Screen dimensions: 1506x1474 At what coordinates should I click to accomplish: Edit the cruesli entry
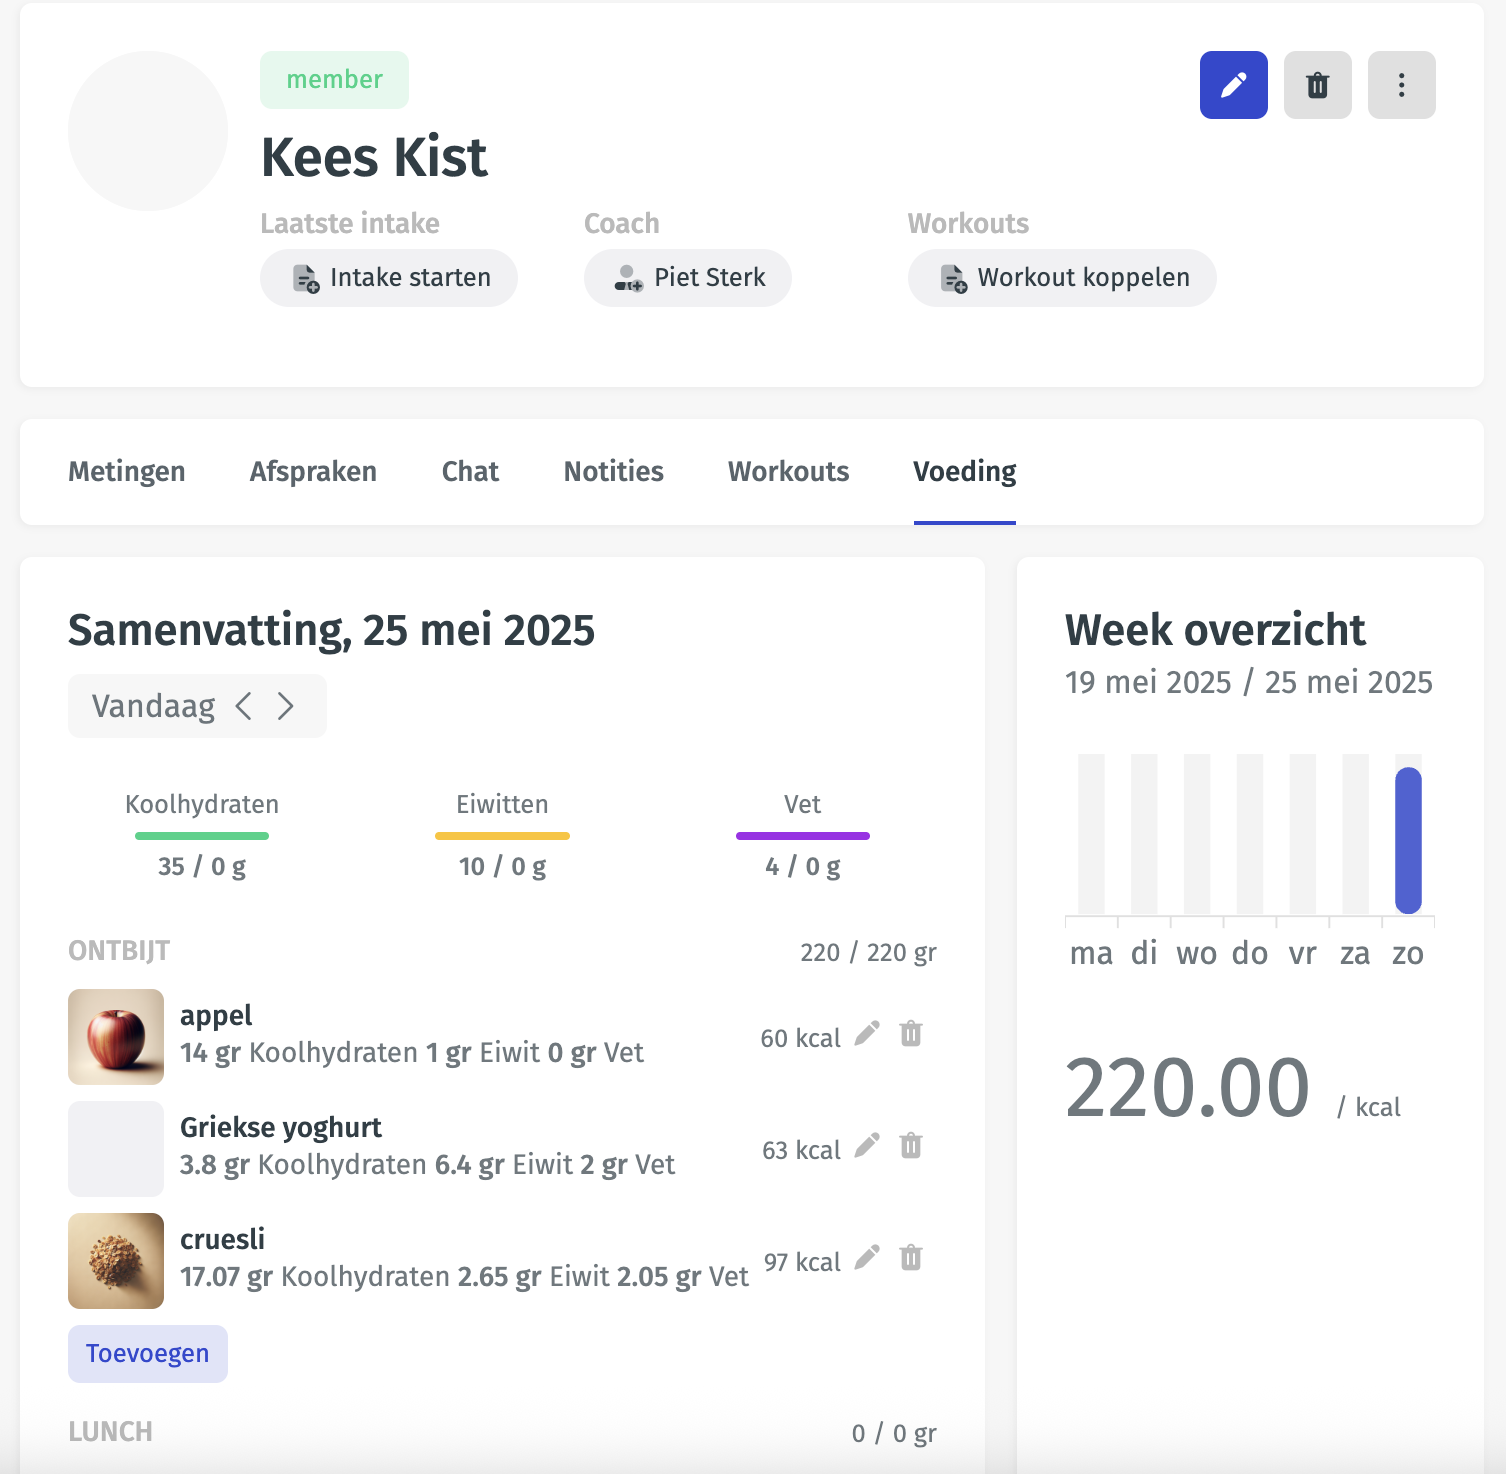point(867,1258)
